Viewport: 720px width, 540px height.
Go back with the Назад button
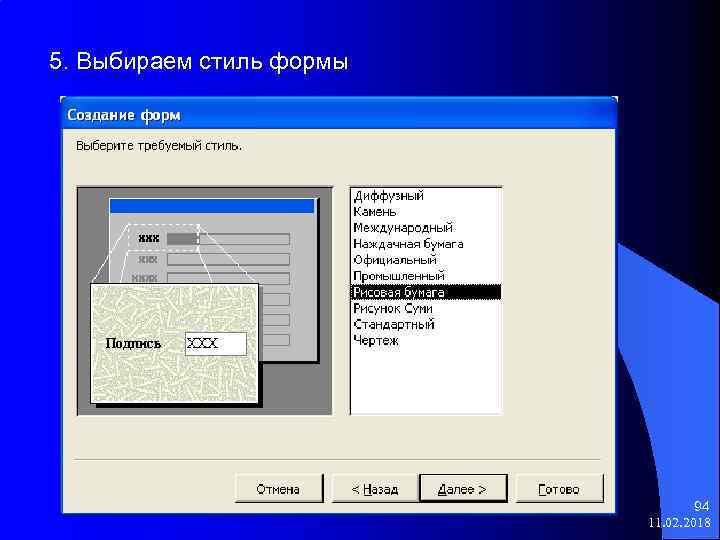pyautogui.click(x=375, y=489)
